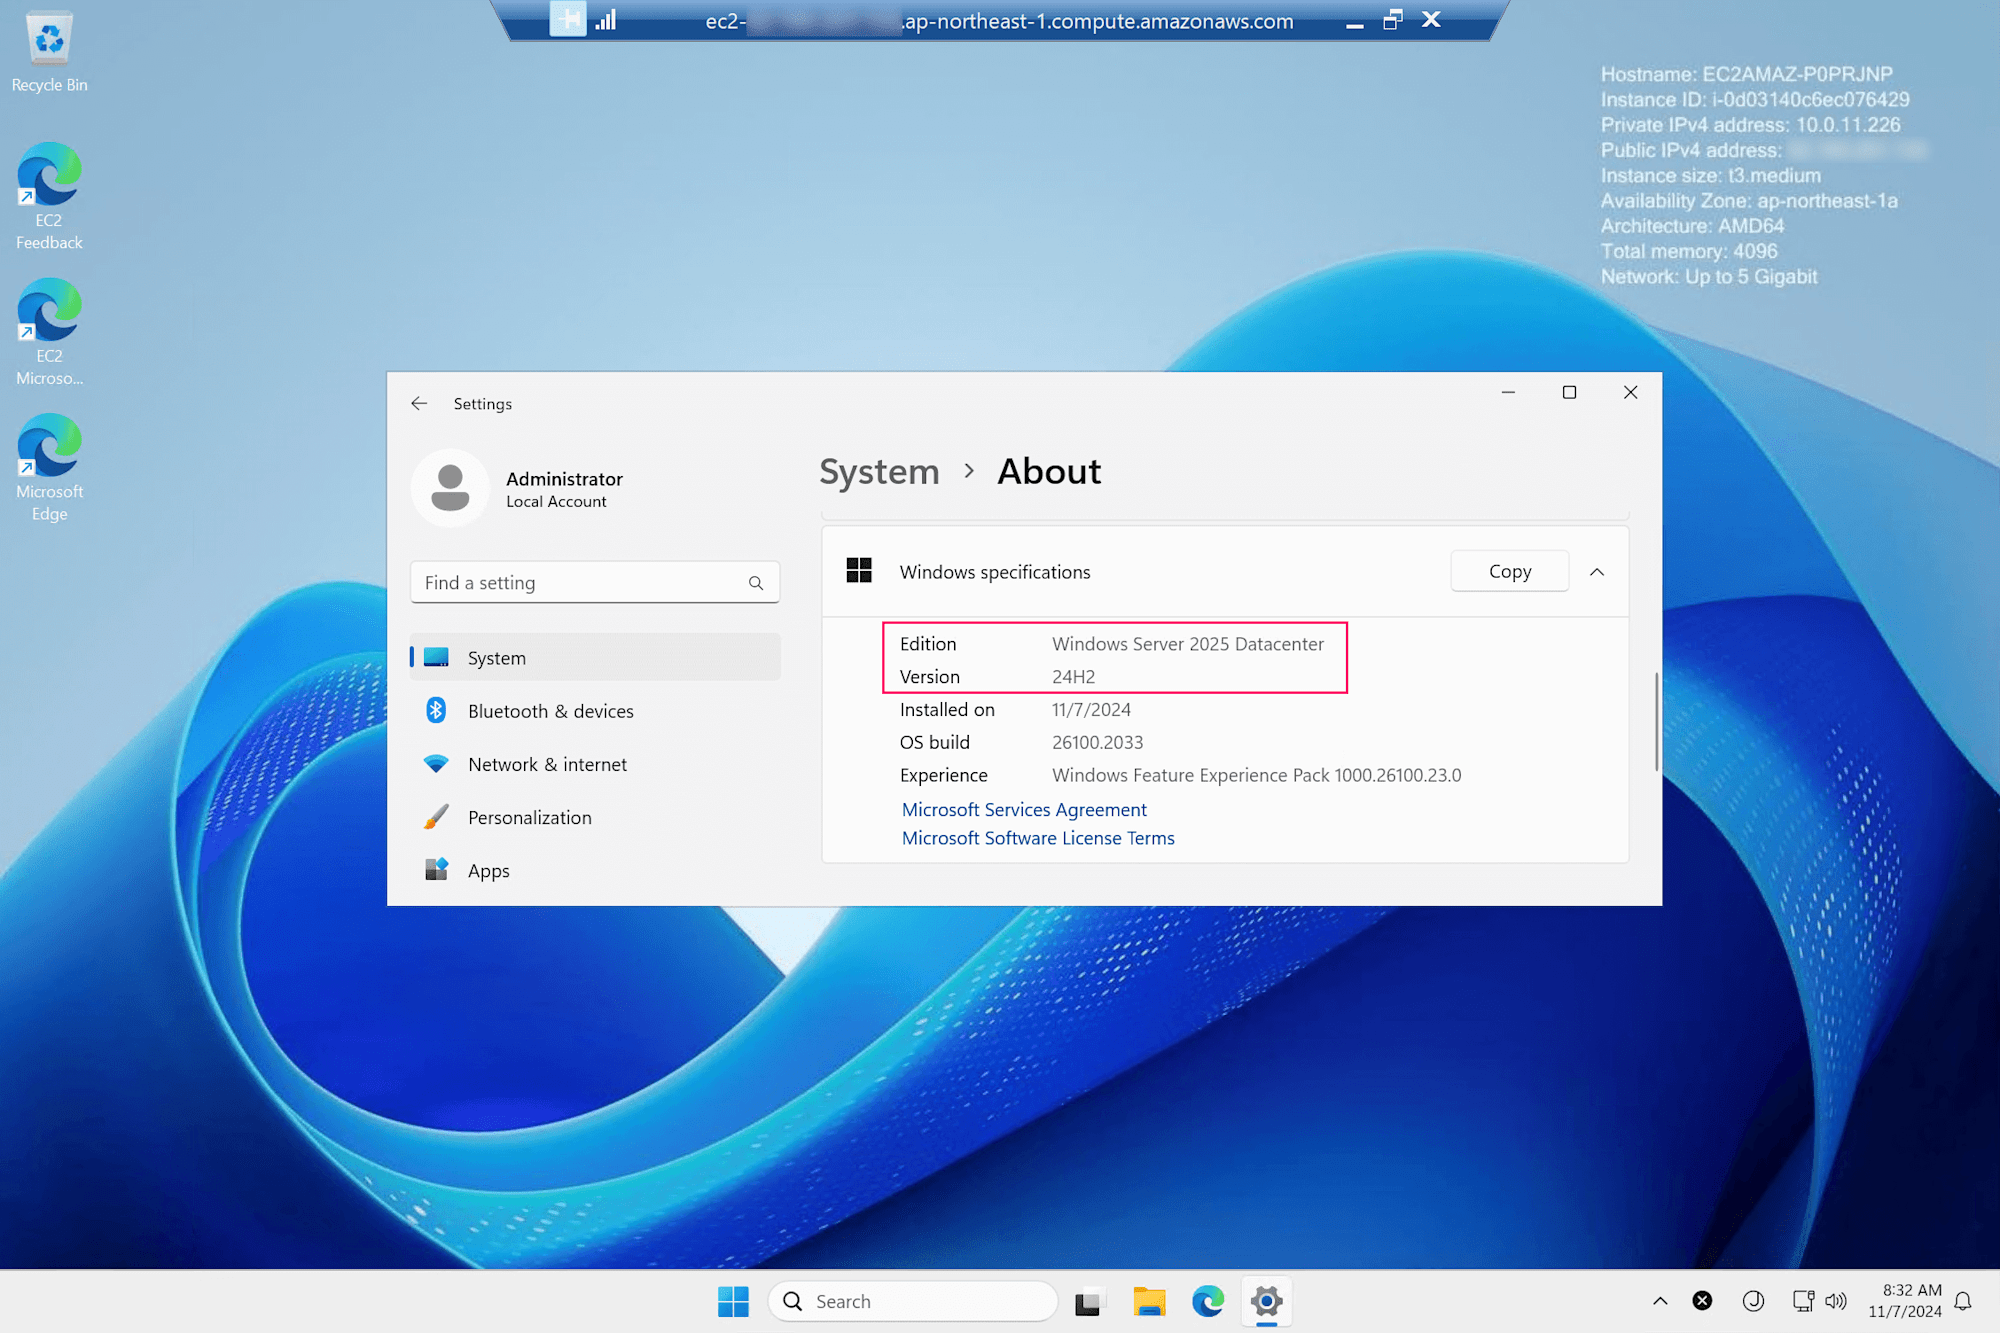Open Network & internet settings

click(x=595, y=764)
